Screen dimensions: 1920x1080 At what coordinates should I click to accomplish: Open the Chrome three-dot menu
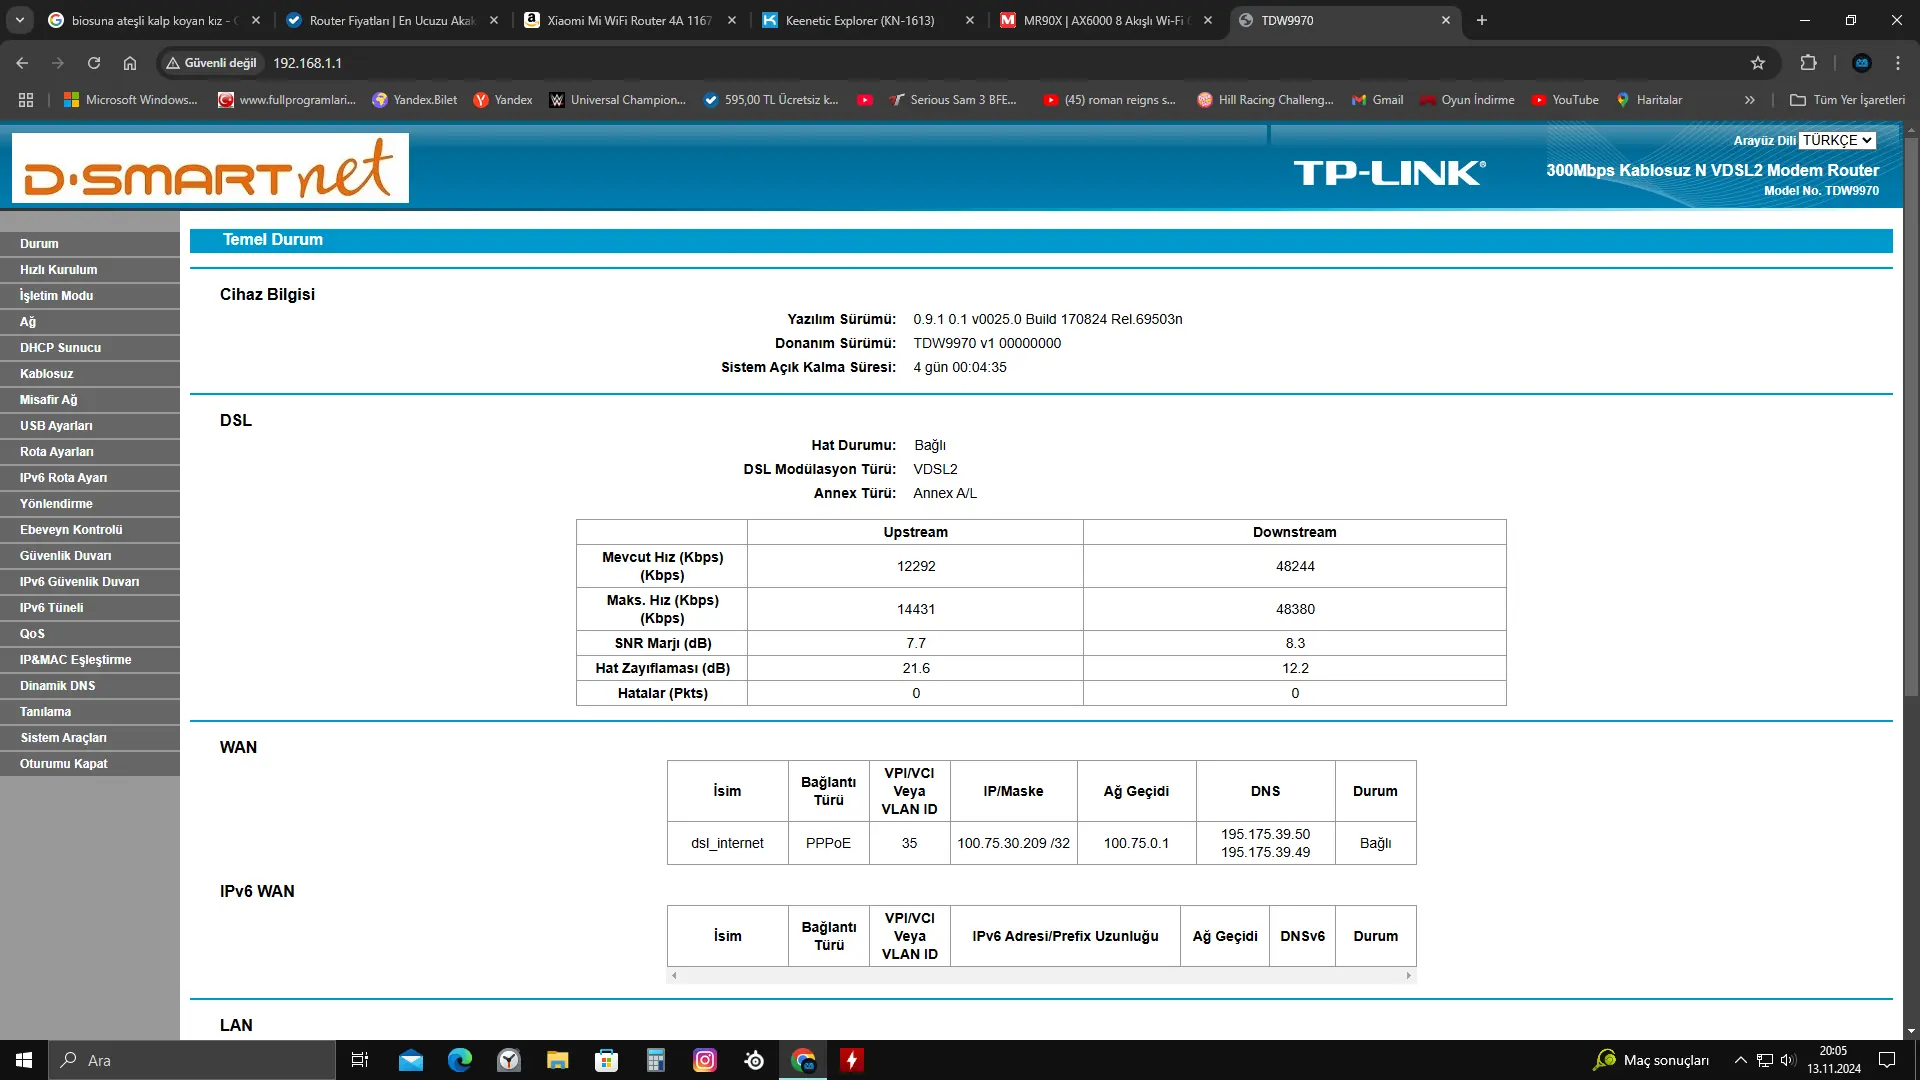pyautogui.click(x=1898, y=63)
